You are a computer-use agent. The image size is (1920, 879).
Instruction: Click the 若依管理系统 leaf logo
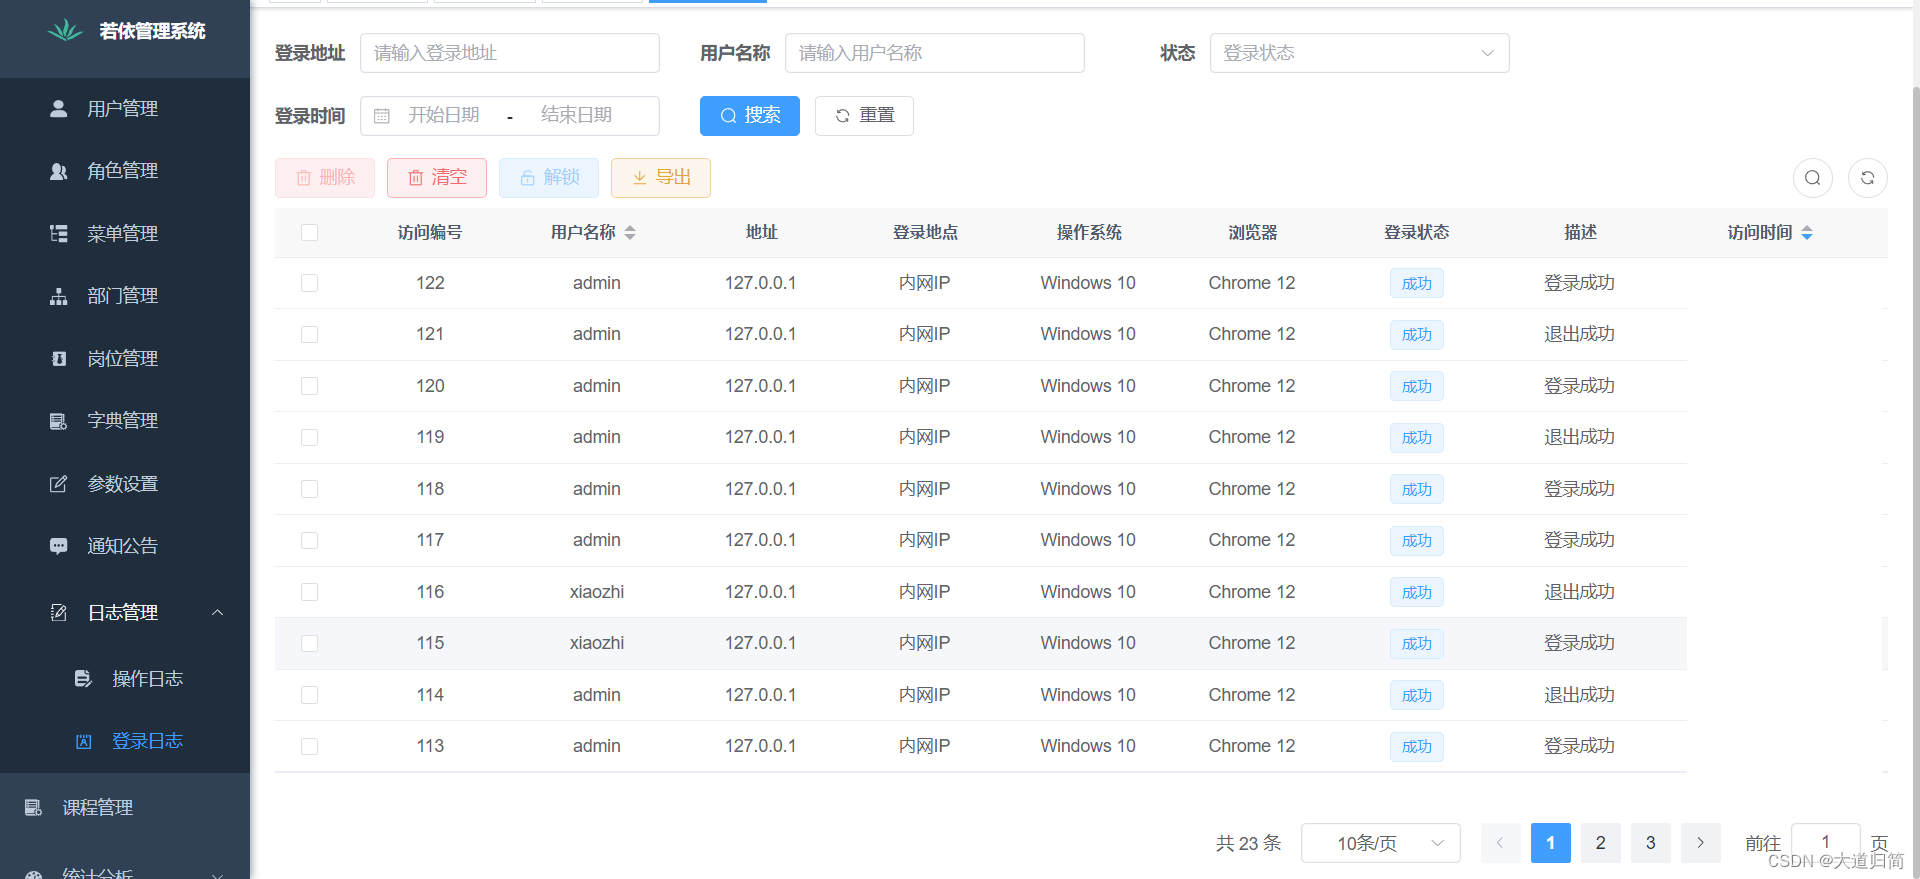tap(65, 31)
